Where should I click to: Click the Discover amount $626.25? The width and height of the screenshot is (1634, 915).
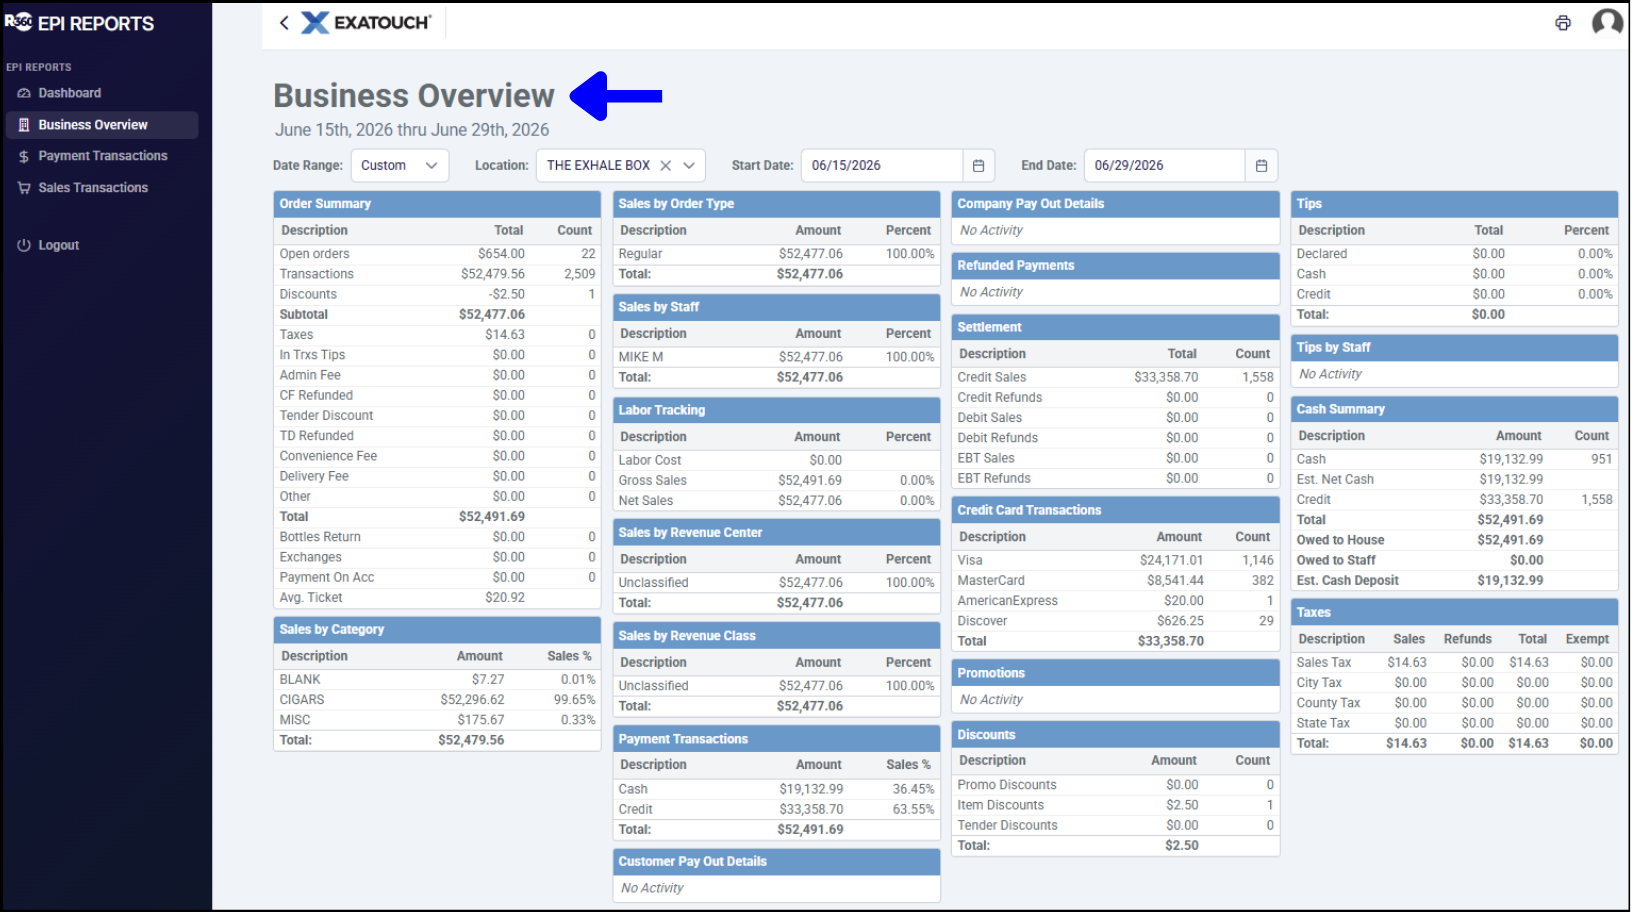[1180, 621]
